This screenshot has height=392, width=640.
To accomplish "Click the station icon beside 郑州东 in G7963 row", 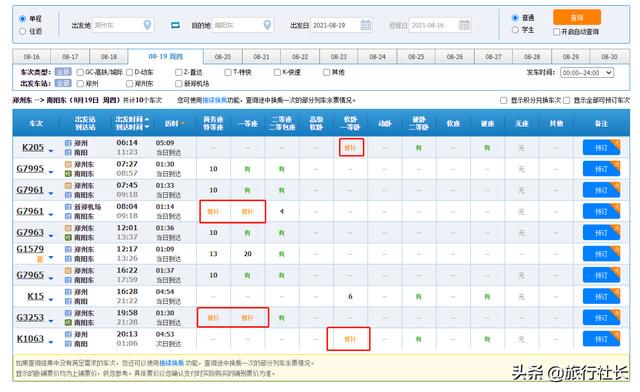I will pyautogui.click(x=68, y=228).
